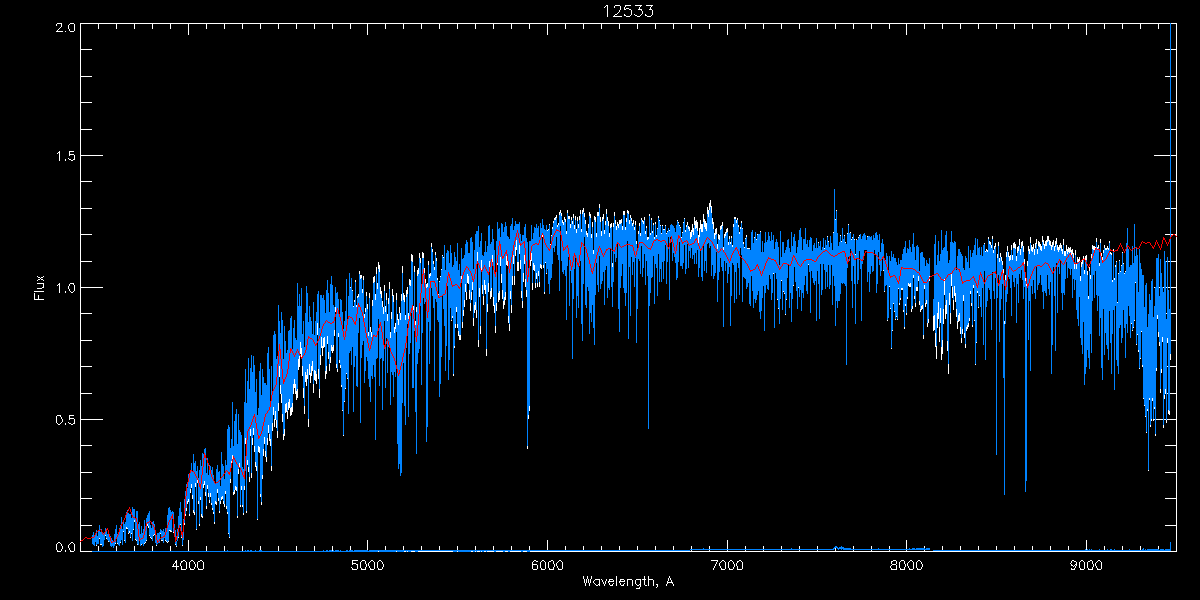The height and width of the screenshot is (600, 1200).
Task: Select the 9000 wavelength tick label
Action: point(1086,565)
